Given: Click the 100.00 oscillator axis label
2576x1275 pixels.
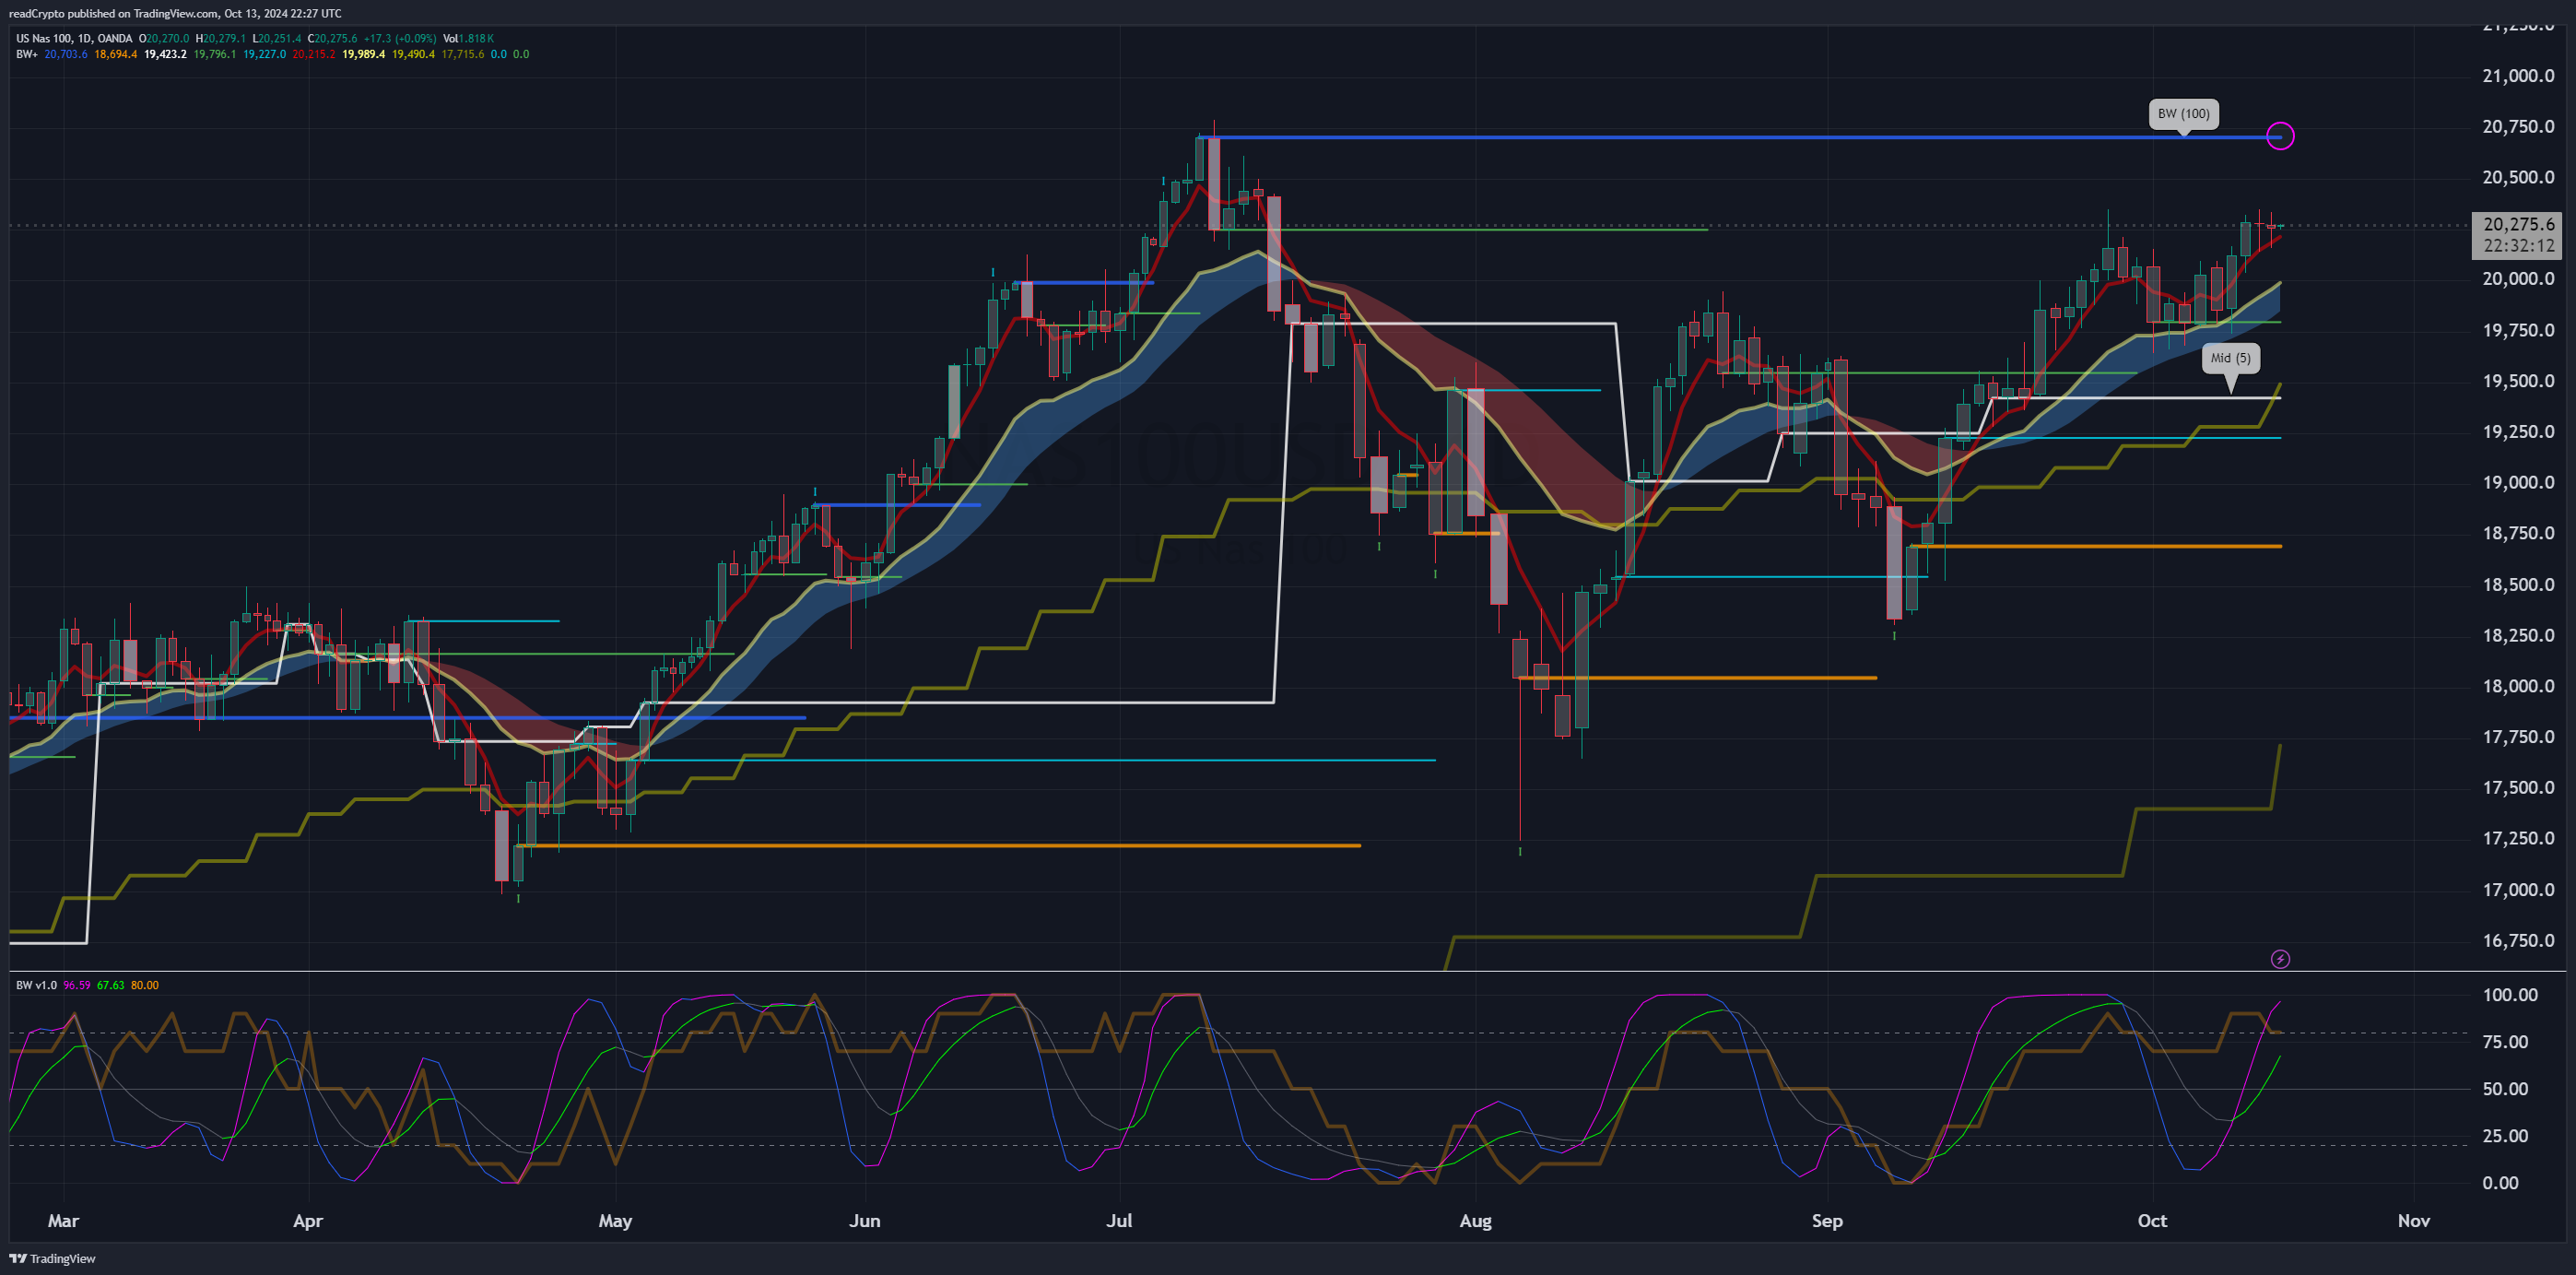Looking at the screenshot, I should tap(2510, 995).
